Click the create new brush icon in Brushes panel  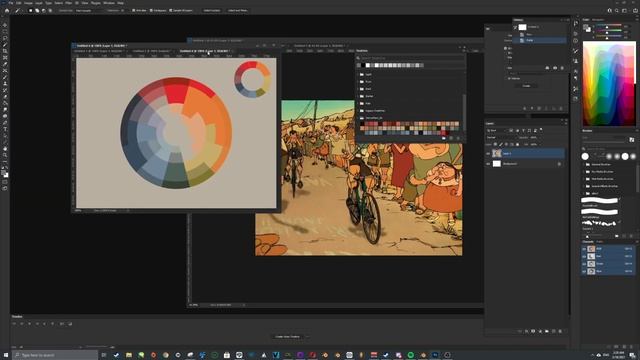(624, 236)
